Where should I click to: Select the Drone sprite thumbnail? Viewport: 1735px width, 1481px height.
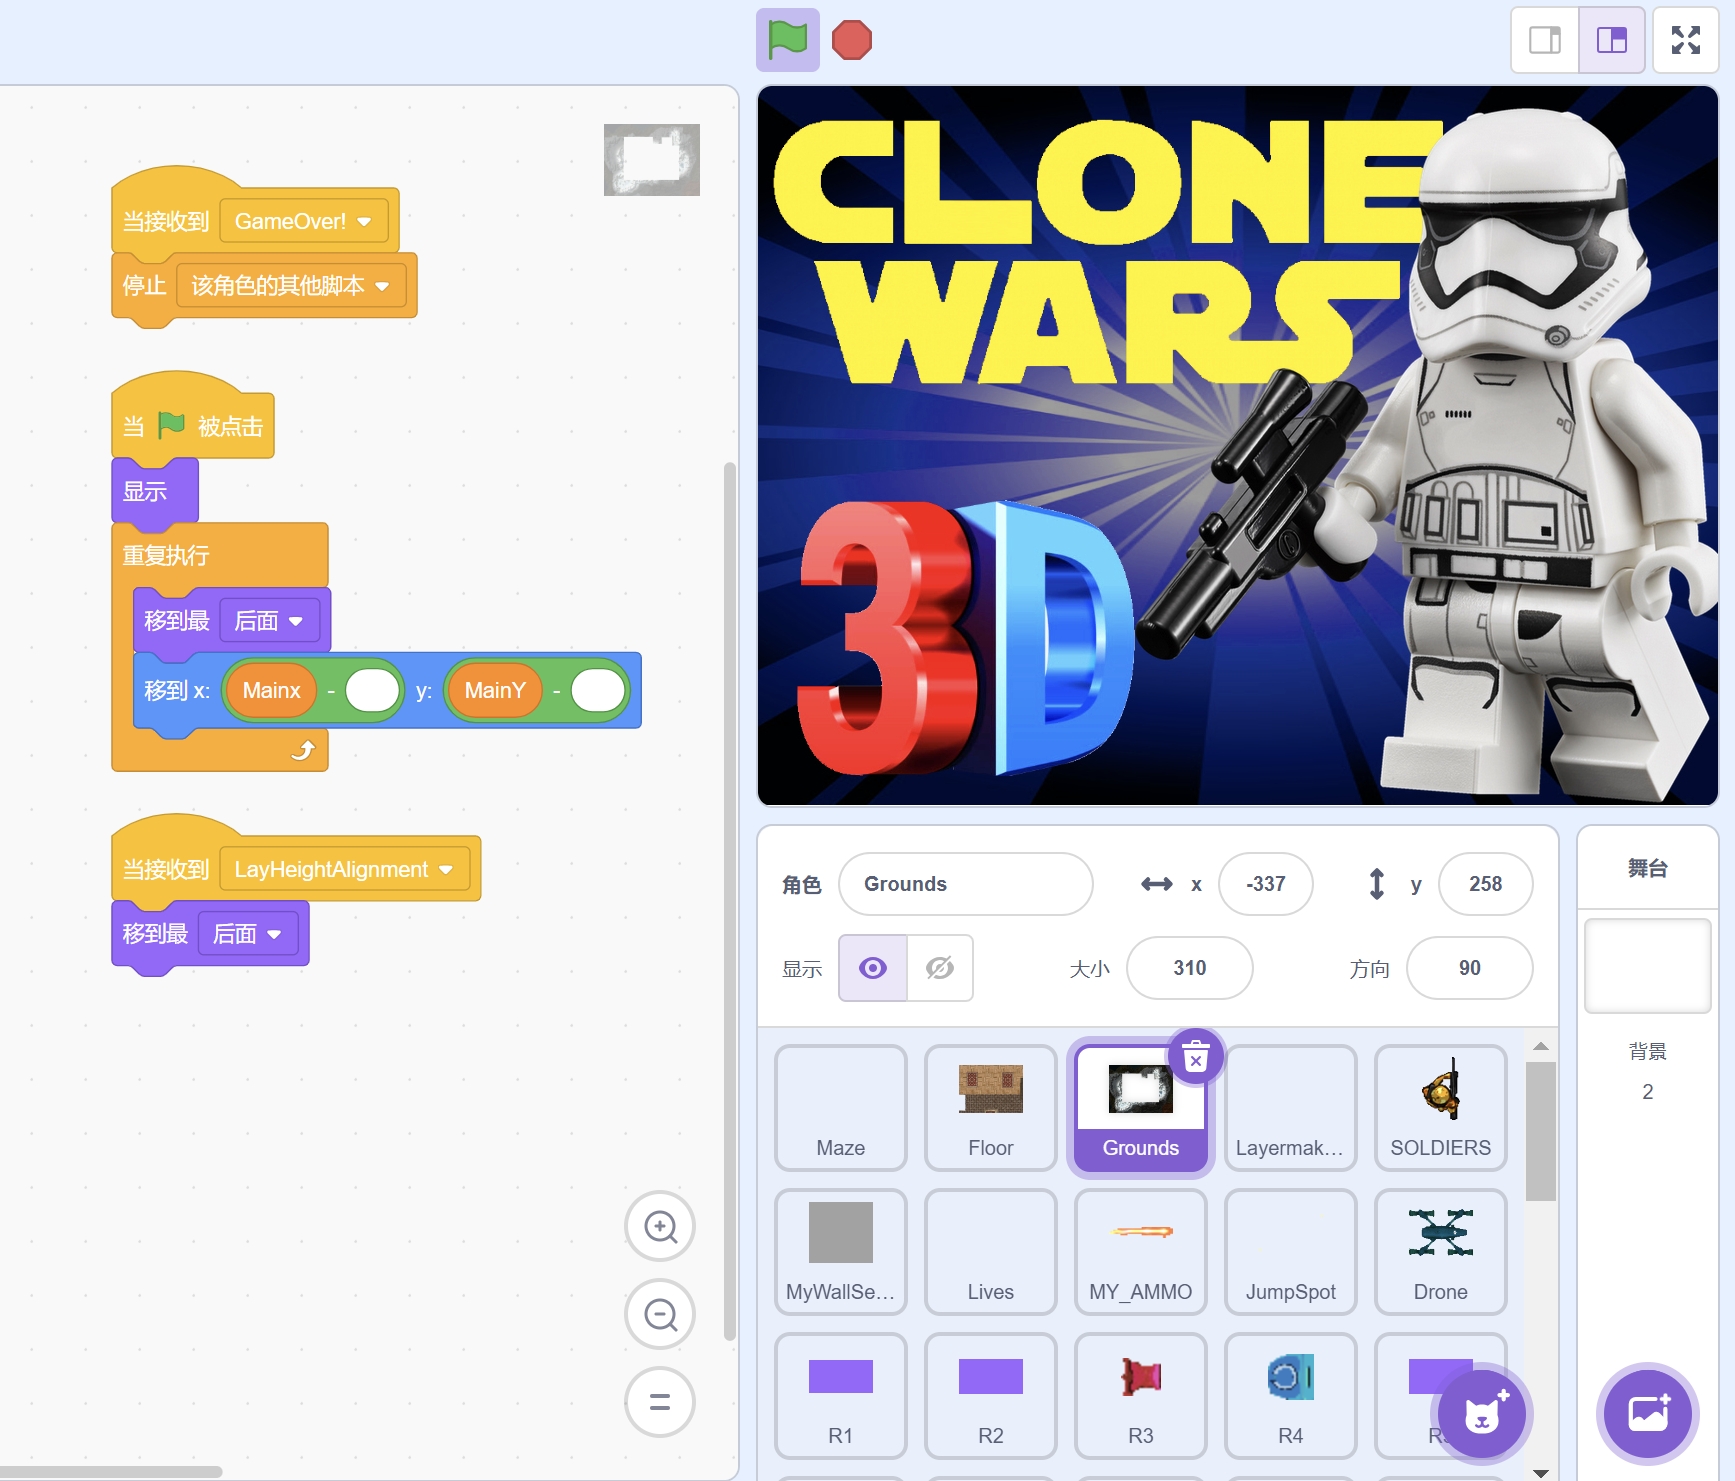(x=1440, y=1252)
